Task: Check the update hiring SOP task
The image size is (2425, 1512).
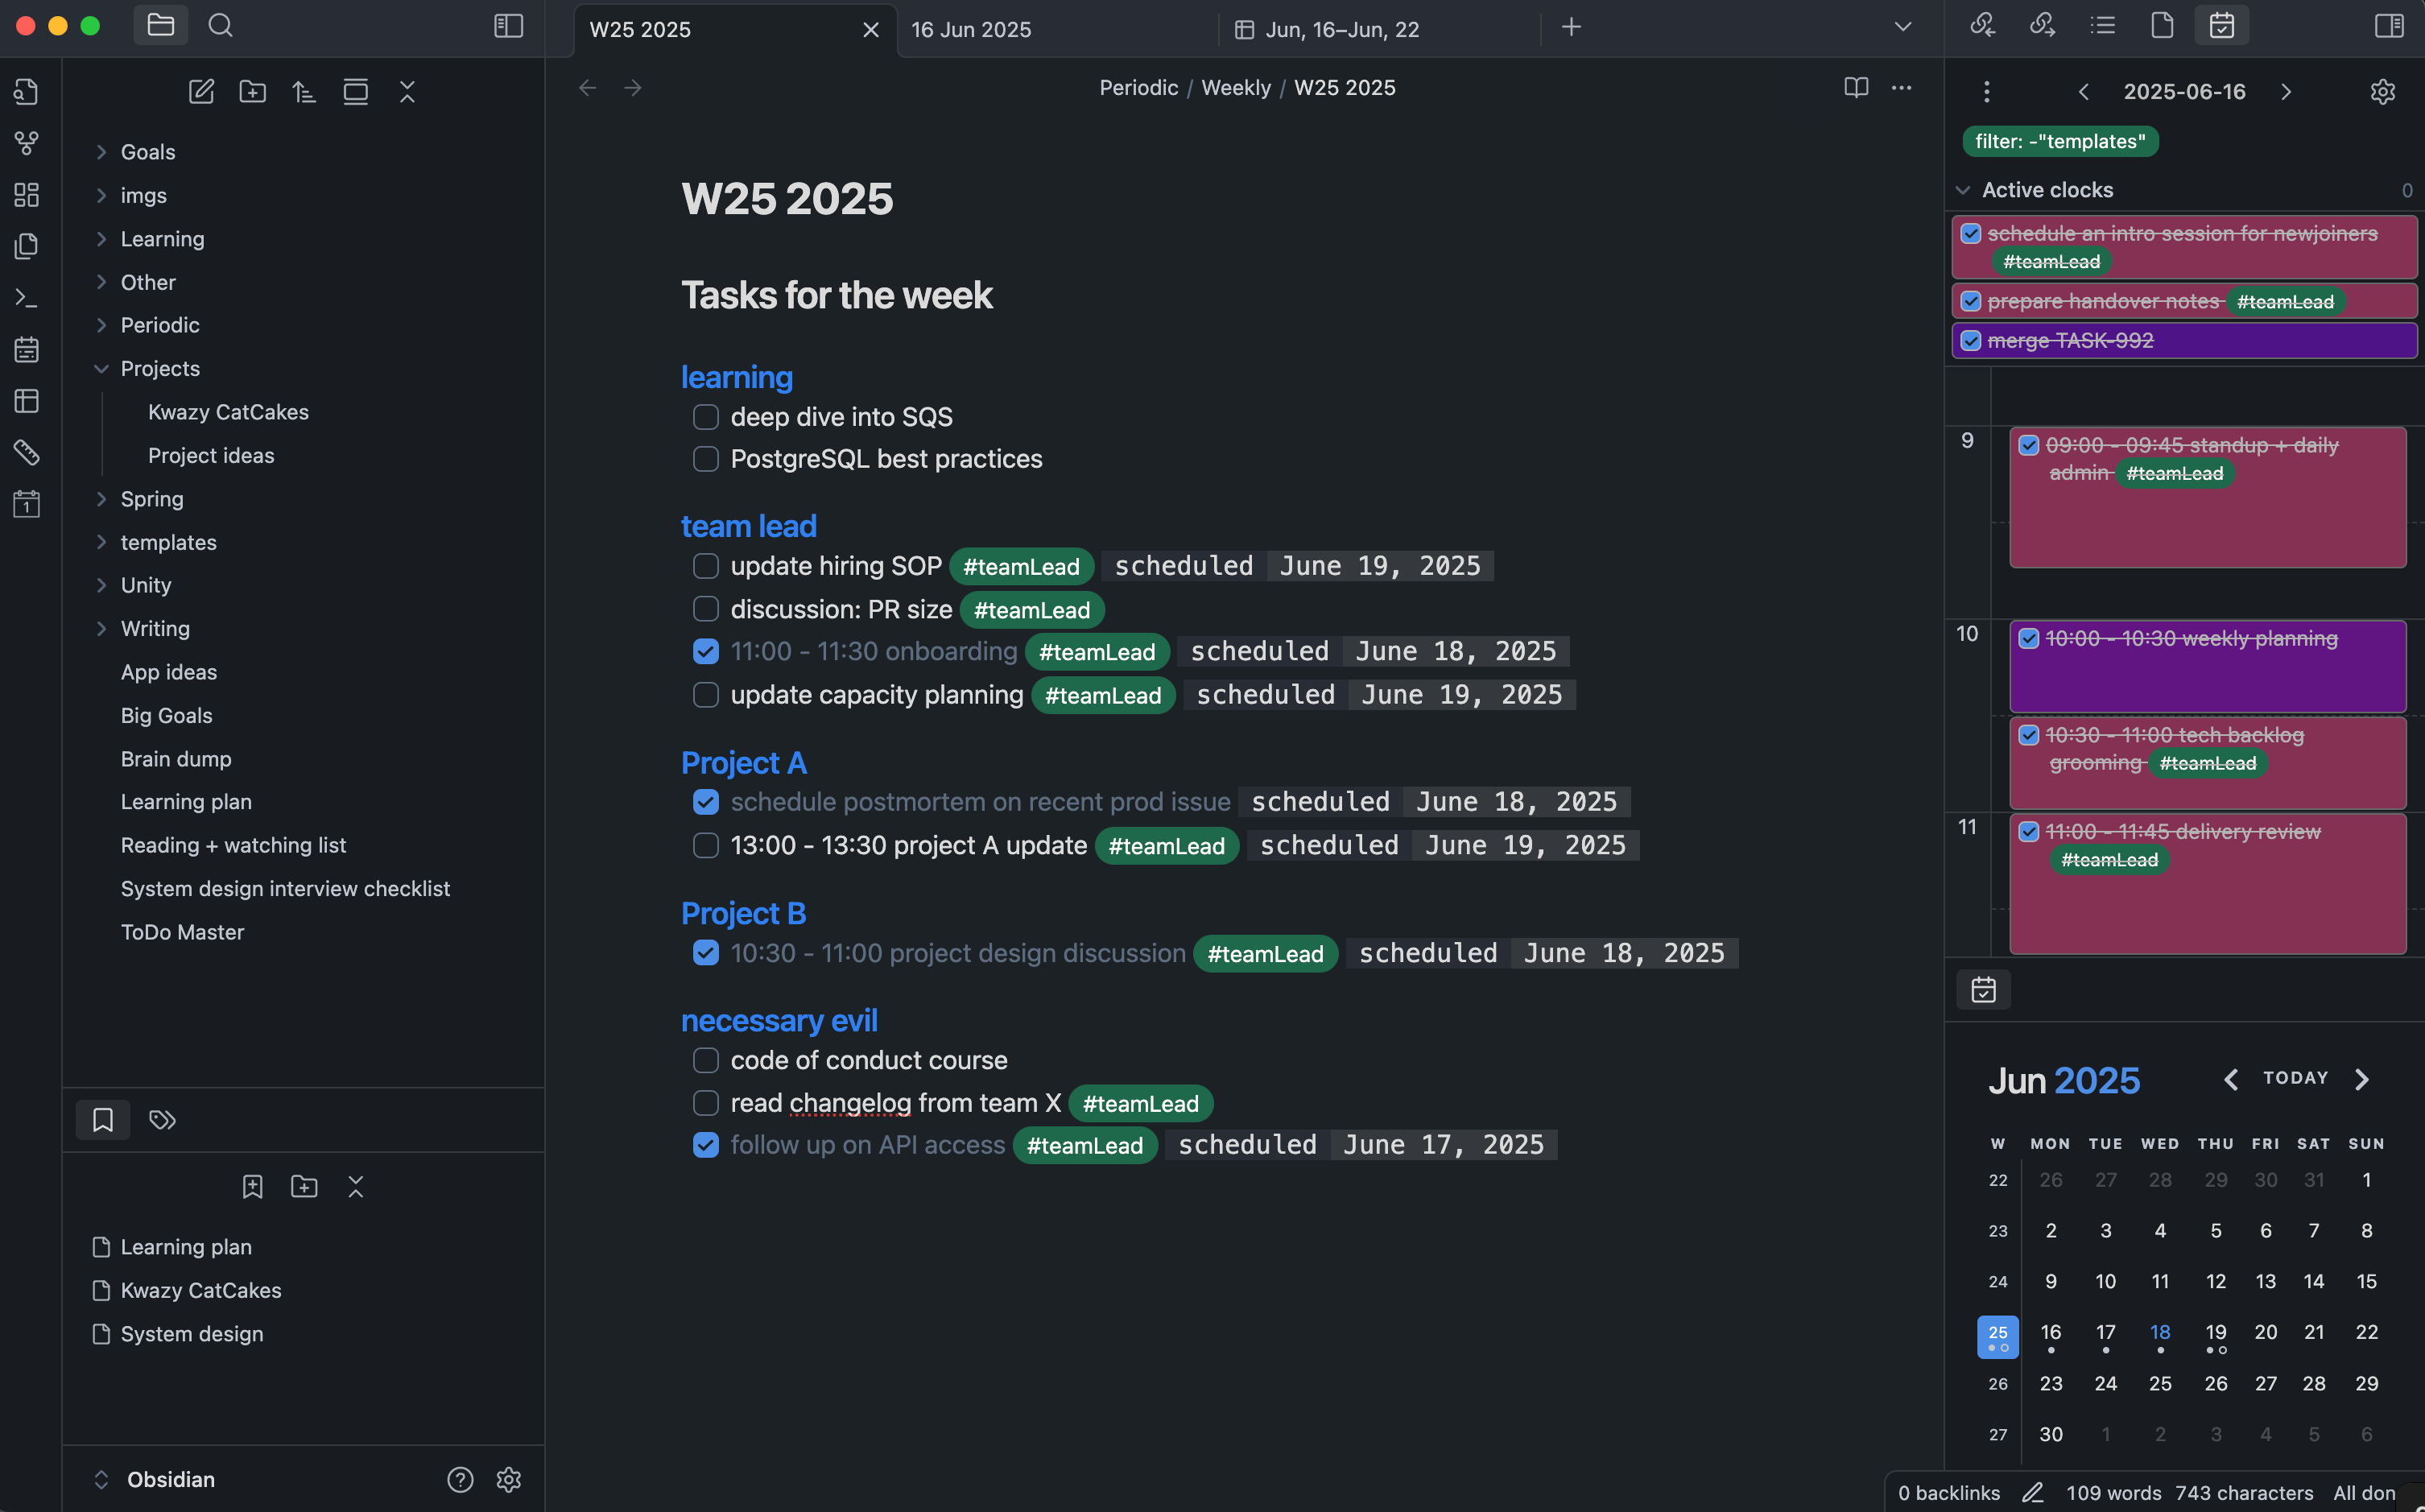Action: 706,566
